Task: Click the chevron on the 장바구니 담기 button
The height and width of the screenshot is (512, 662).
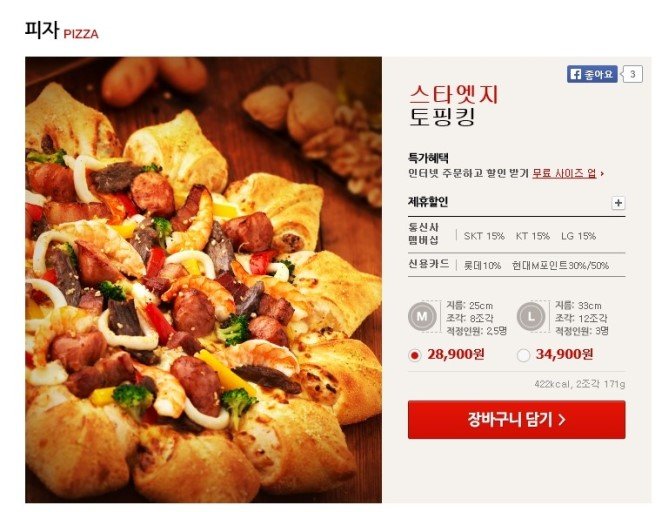Action: point(562,420)
